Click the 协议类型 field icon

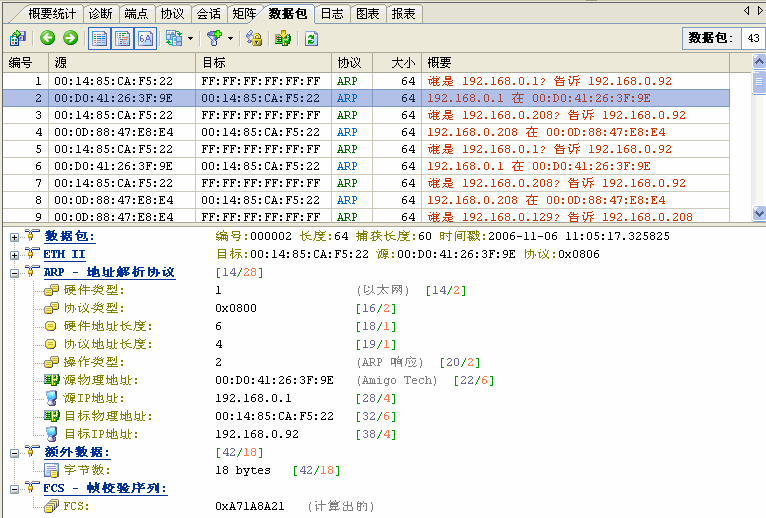pyautogui.click(x=51, y=308)
